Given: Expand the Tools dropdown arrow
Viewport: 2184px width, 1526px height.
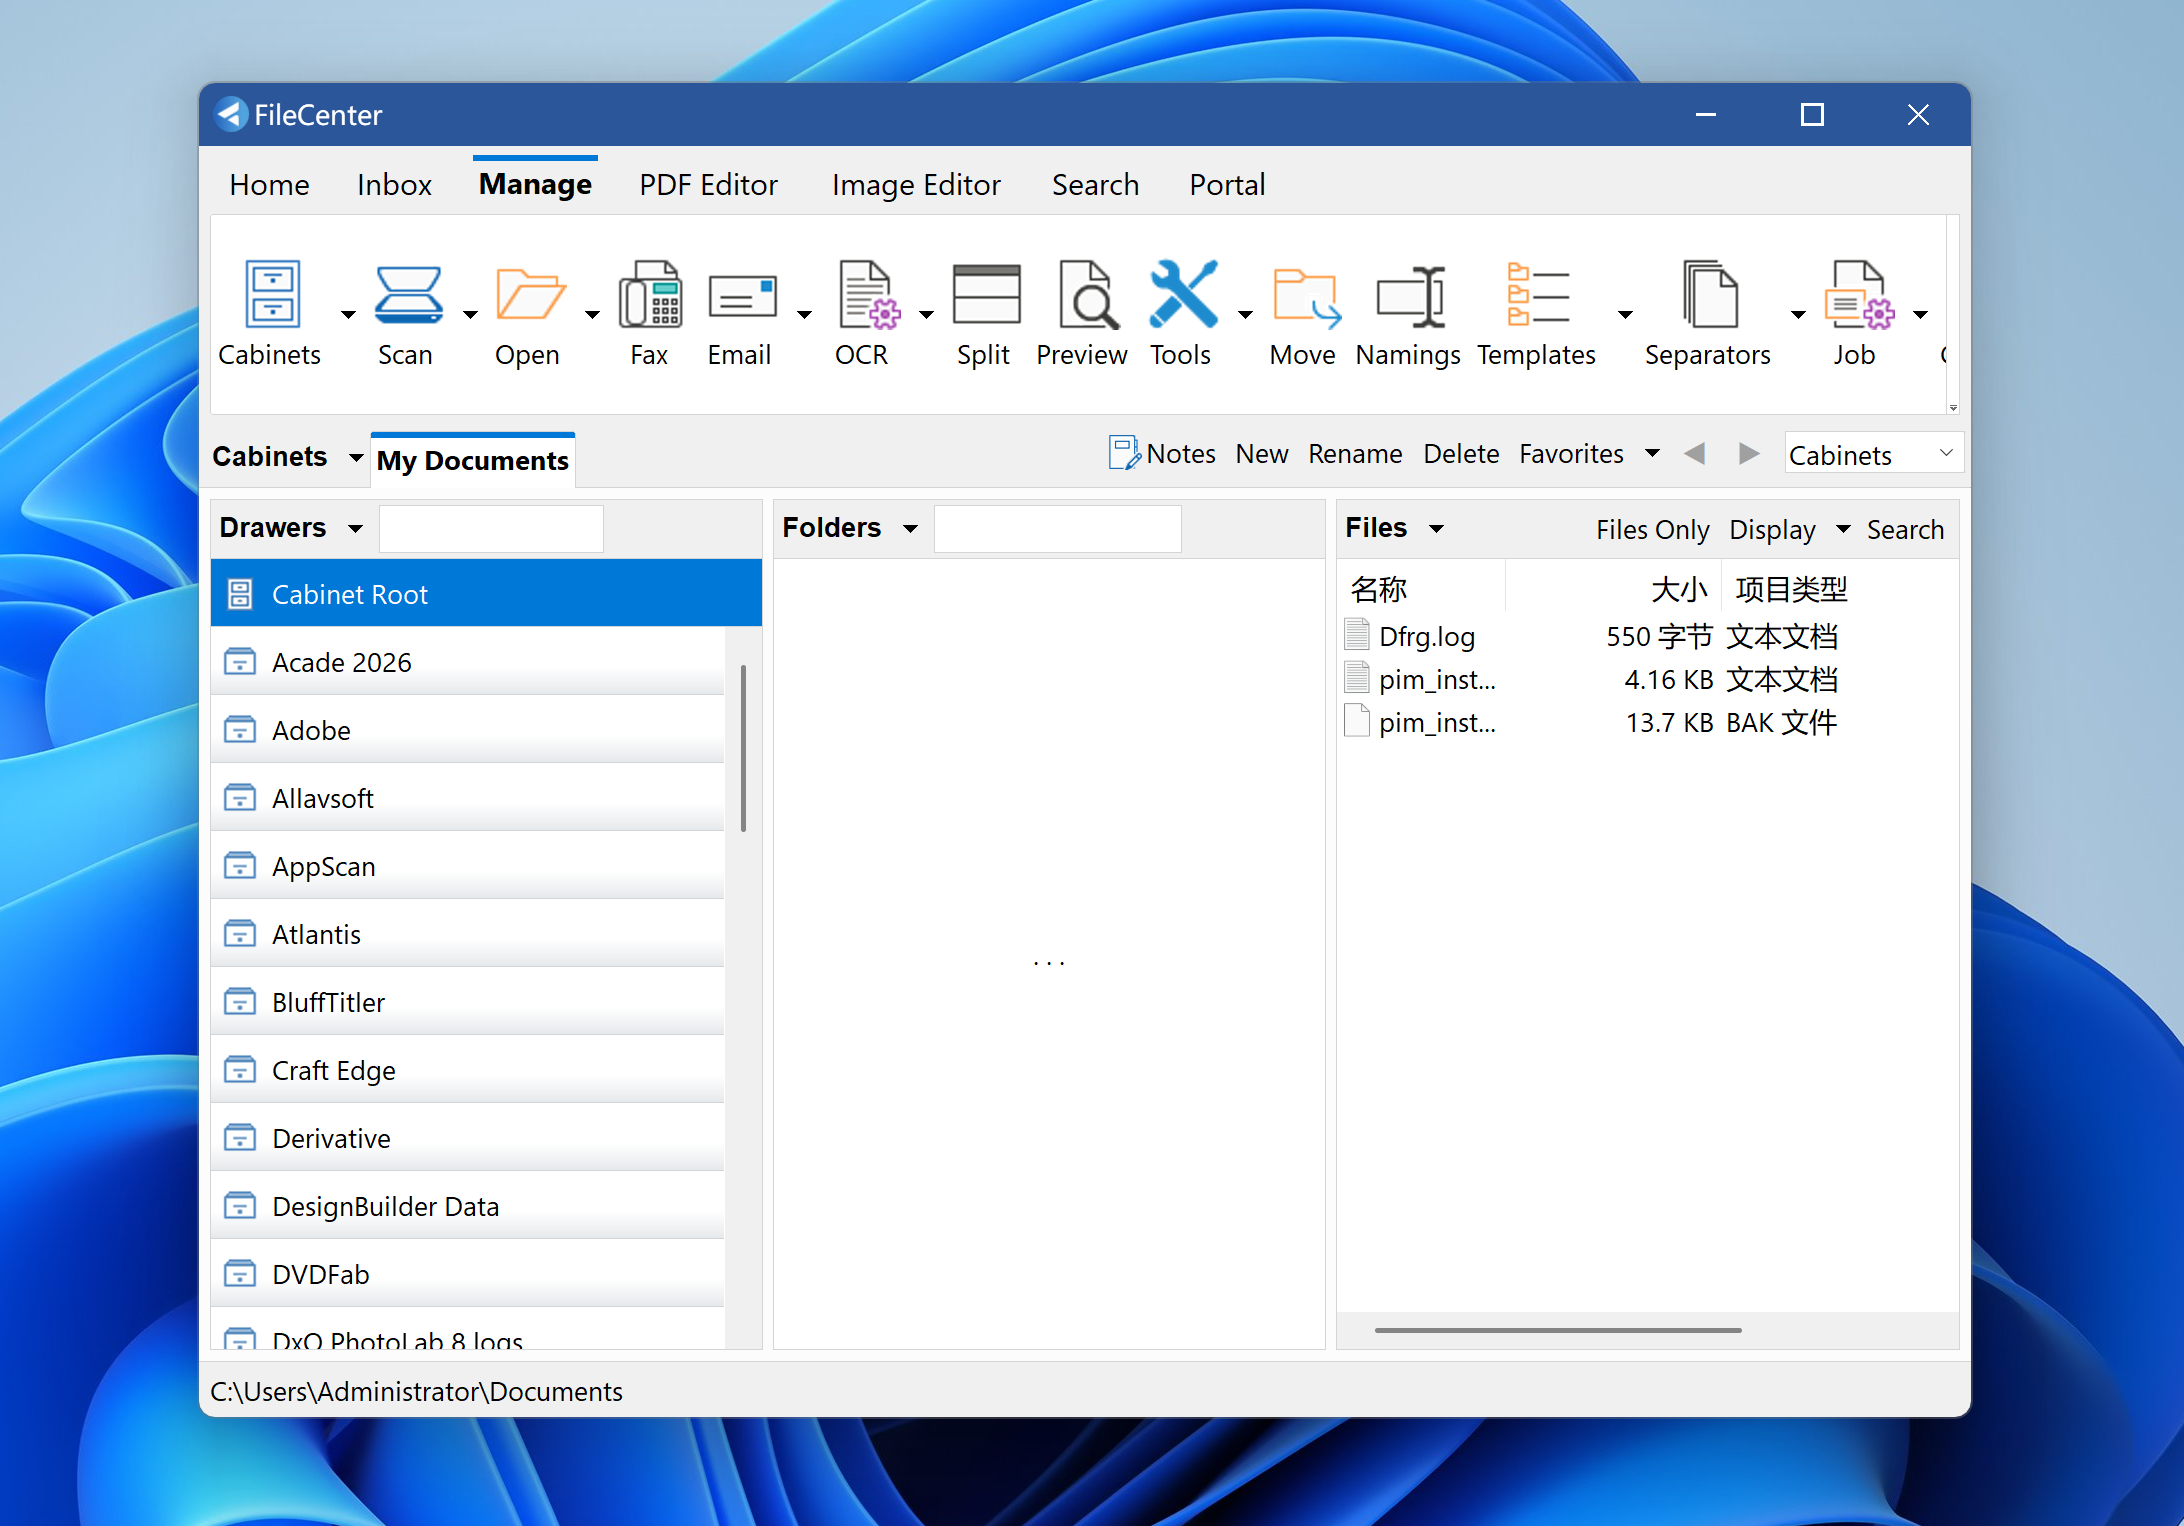Looking at the screenshot, I should pyautogui.click(x=1245, y=314).
